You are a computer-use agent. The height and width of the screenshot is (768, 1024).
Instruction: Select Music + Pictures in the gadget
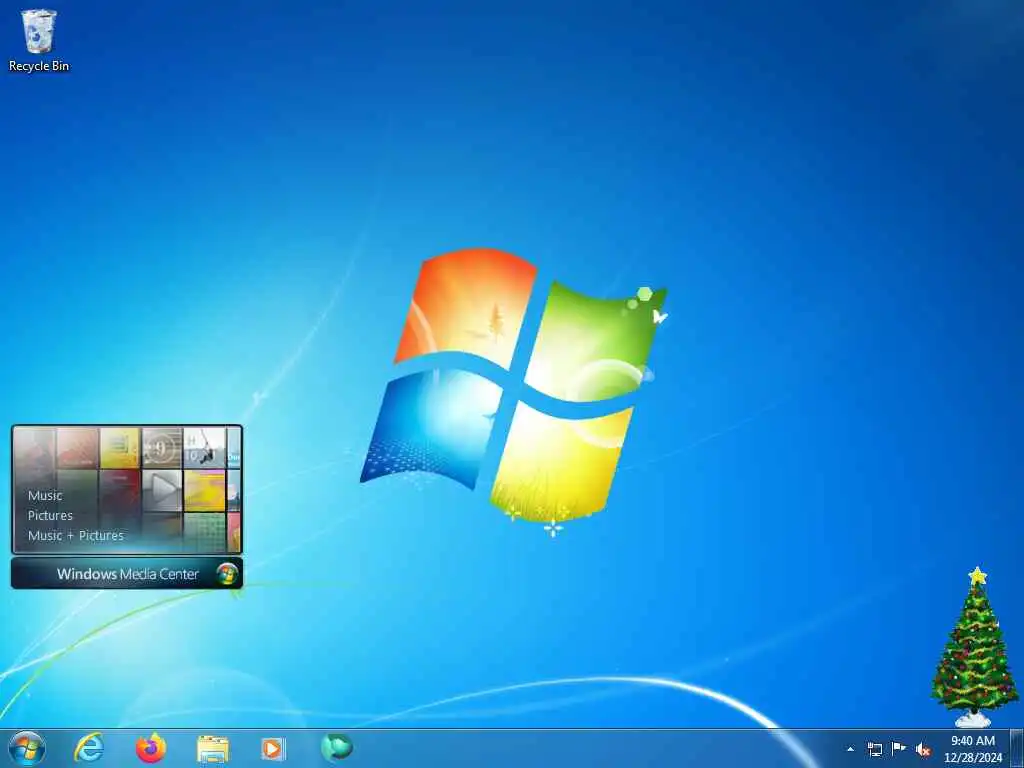(76, 536)
